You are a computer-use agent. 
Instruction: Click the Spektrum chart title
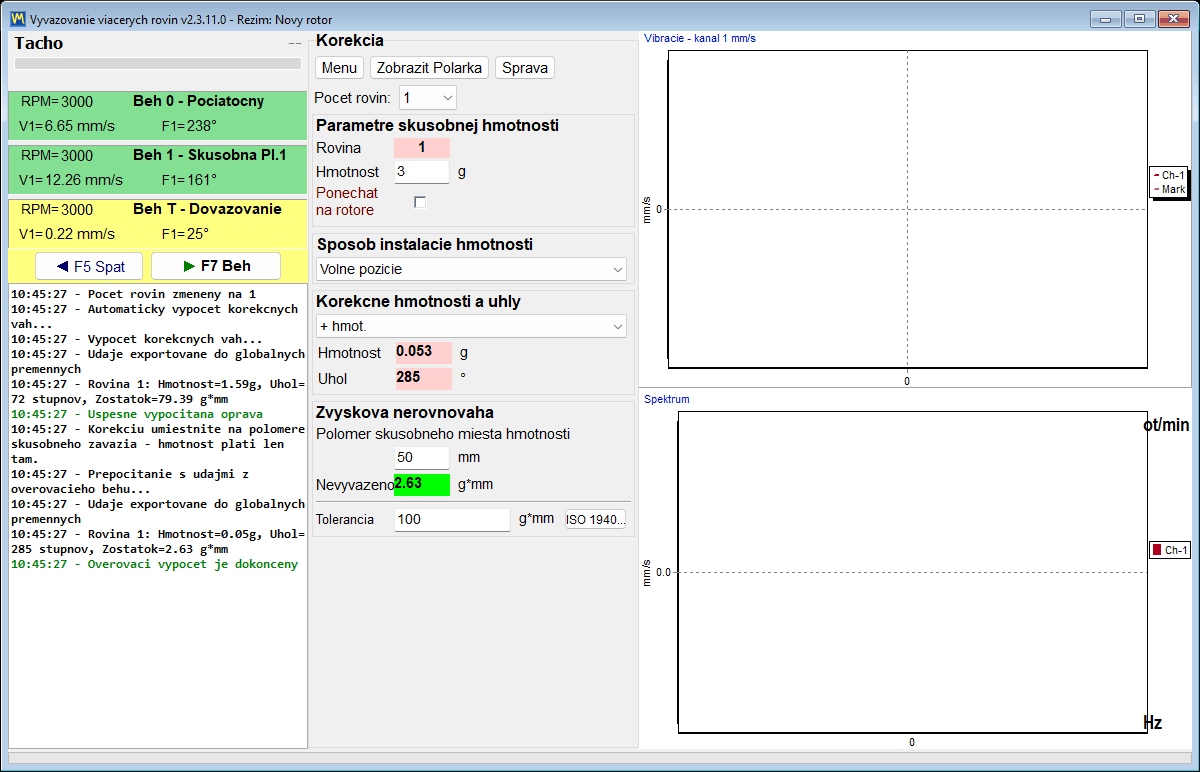tap(667, 399)
